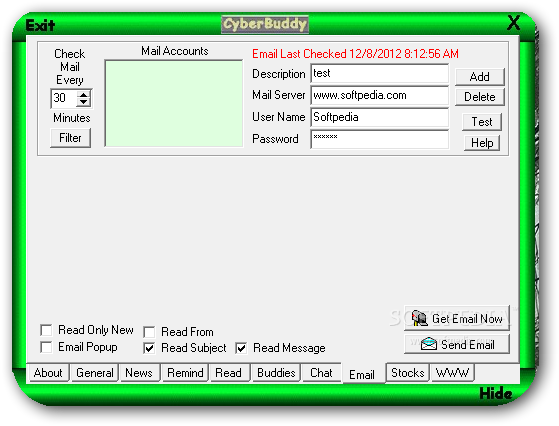The width and height of the screenshot is (559, 426).
Task: Click the Description field containing test
Action: (x=380, y=73)
